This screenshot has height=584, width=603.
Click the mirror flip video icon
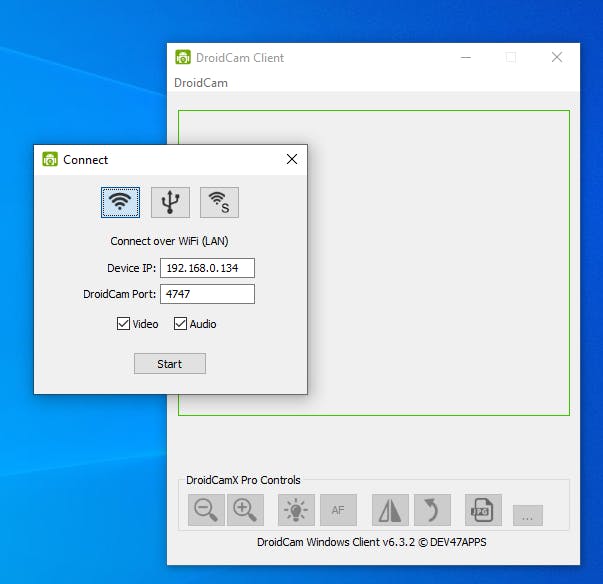tap(390, 510)
